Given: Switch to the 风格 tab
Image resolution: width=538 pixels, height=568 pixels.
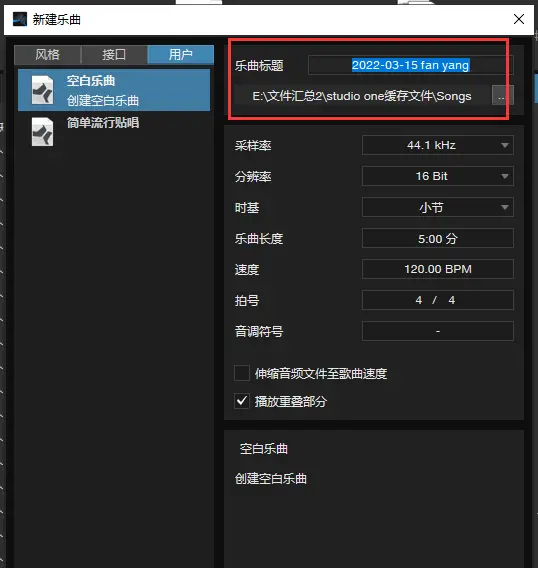Looking at the screenshot, I should point(47,55).
